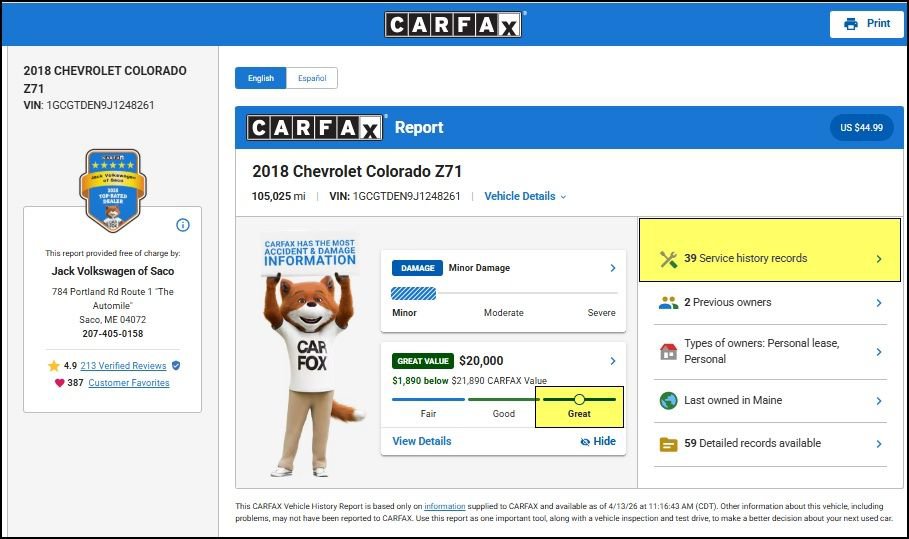909x539 pixels.
Task: Click the Print button
Action: point(866,24)
